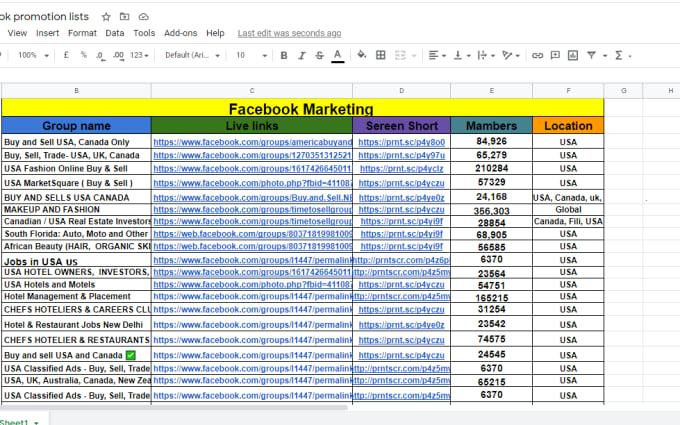Open the View menu
The height and width of the screenshot is (425, 680).
click(17, 33)
